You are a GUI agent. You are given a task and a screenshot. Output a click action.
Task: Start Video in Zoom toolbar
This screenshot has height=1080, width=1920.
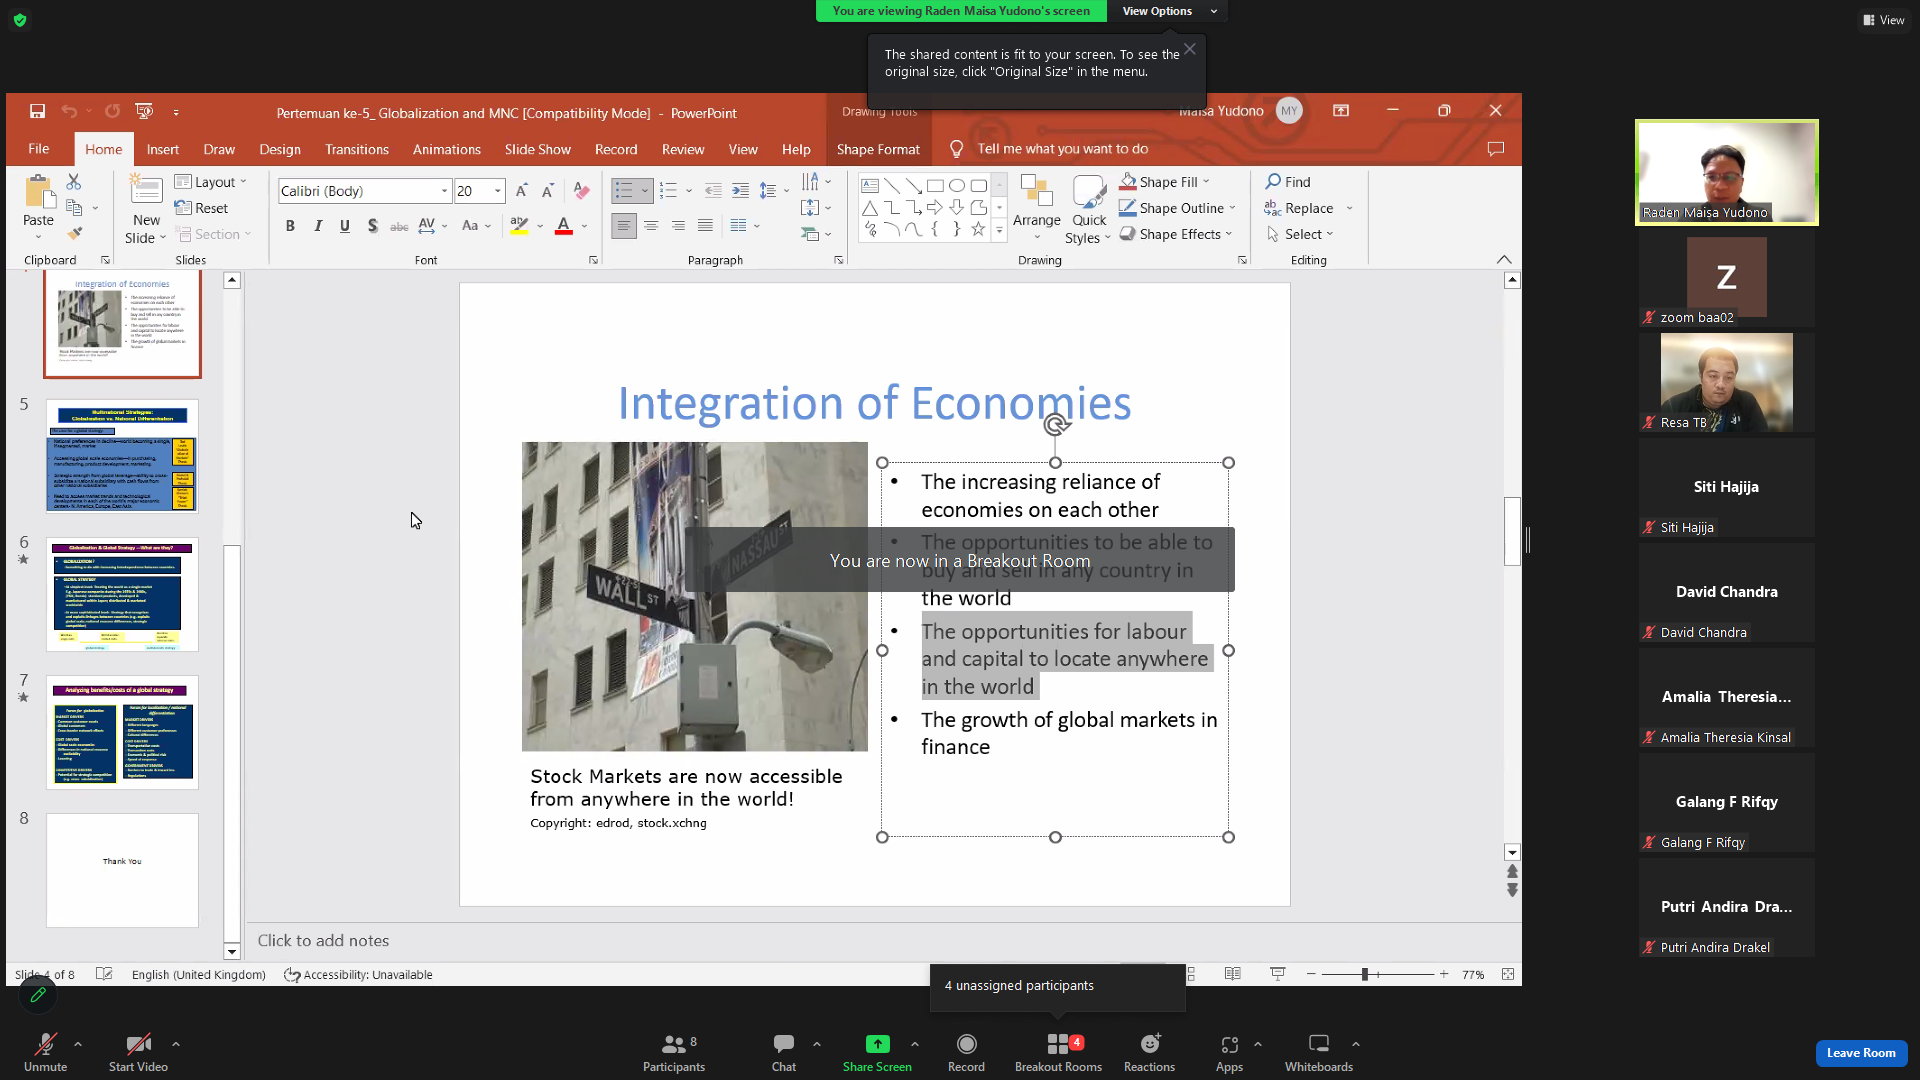(x=138, y=1052)
